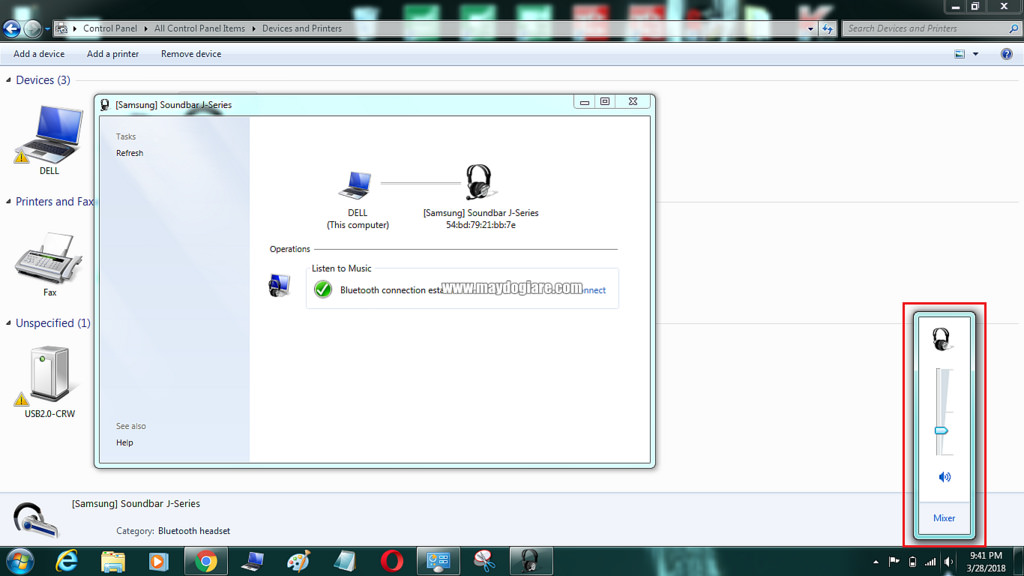Image resolution: width=1024 pixels, height=576 pixels.
Task: Refresh the Devices and Printers address bar
Action: [827, 29]
